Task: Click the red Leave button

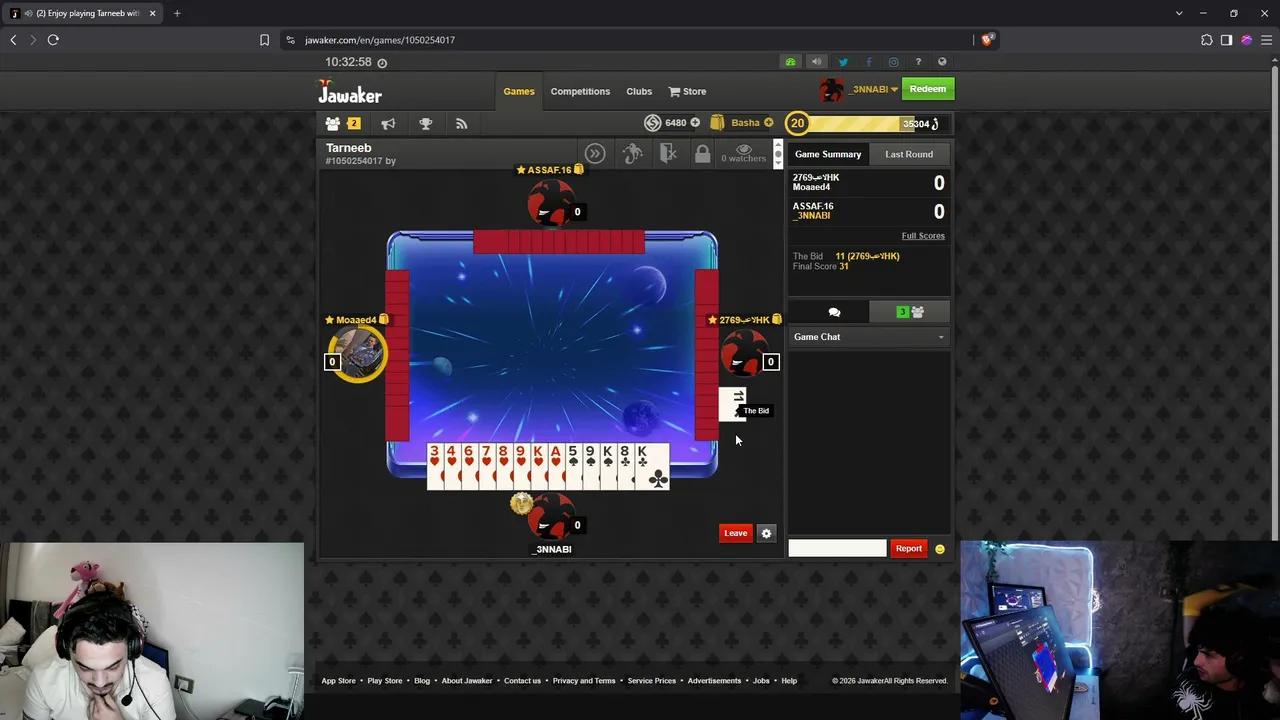Action: click(x=735, y=533)
